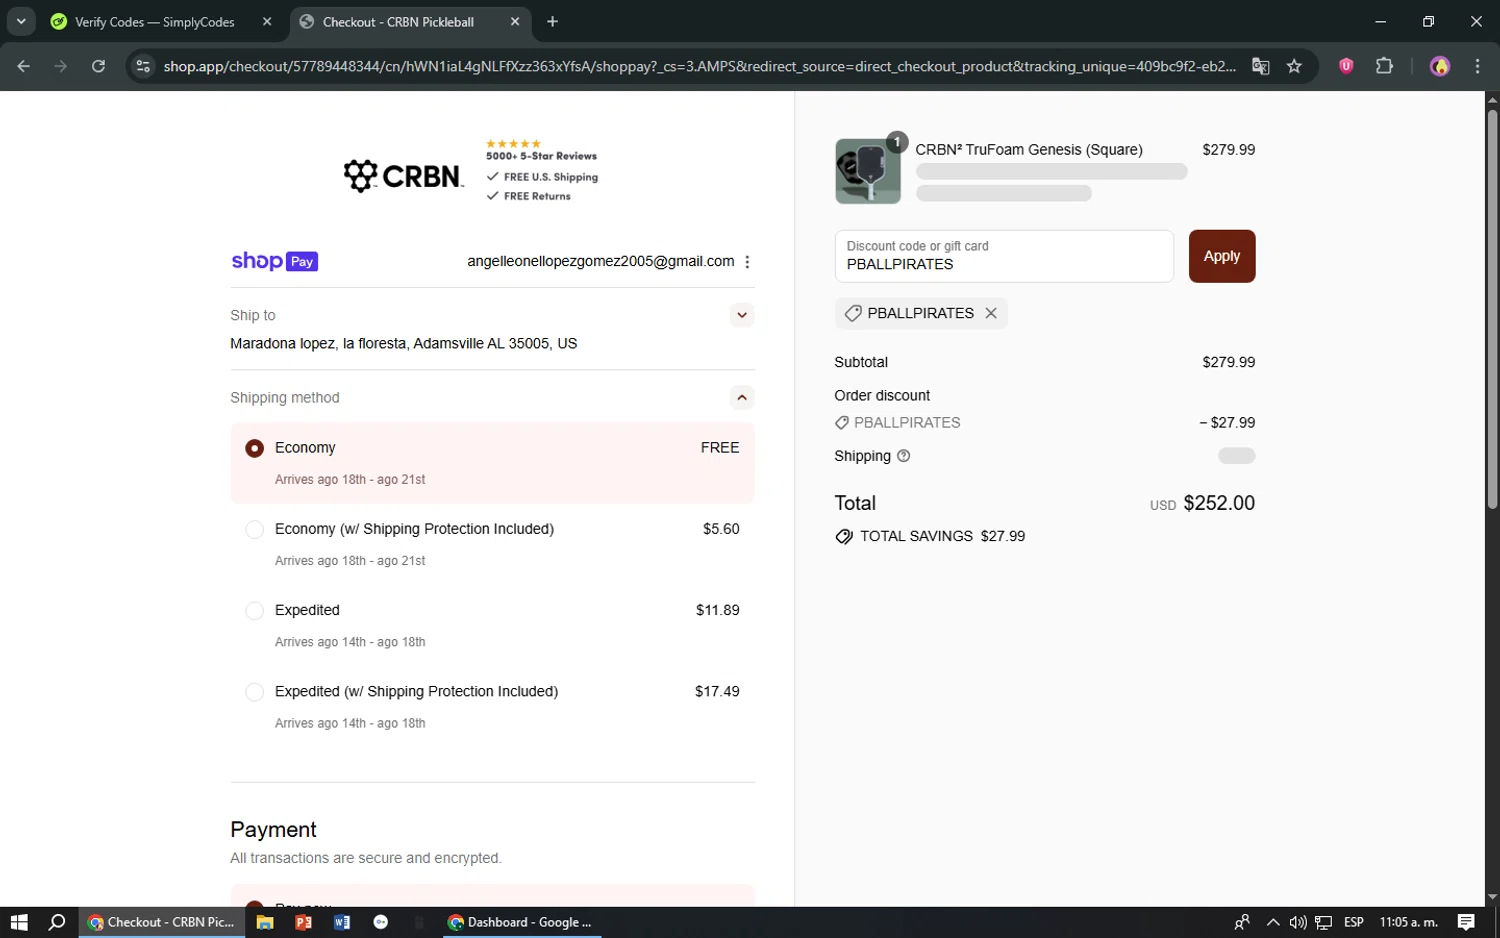The height and width of the screenshot is (938, 1500).
Task: Open the Dashboard Google Chrome taskbar window
Action: (x=520, y=922)
